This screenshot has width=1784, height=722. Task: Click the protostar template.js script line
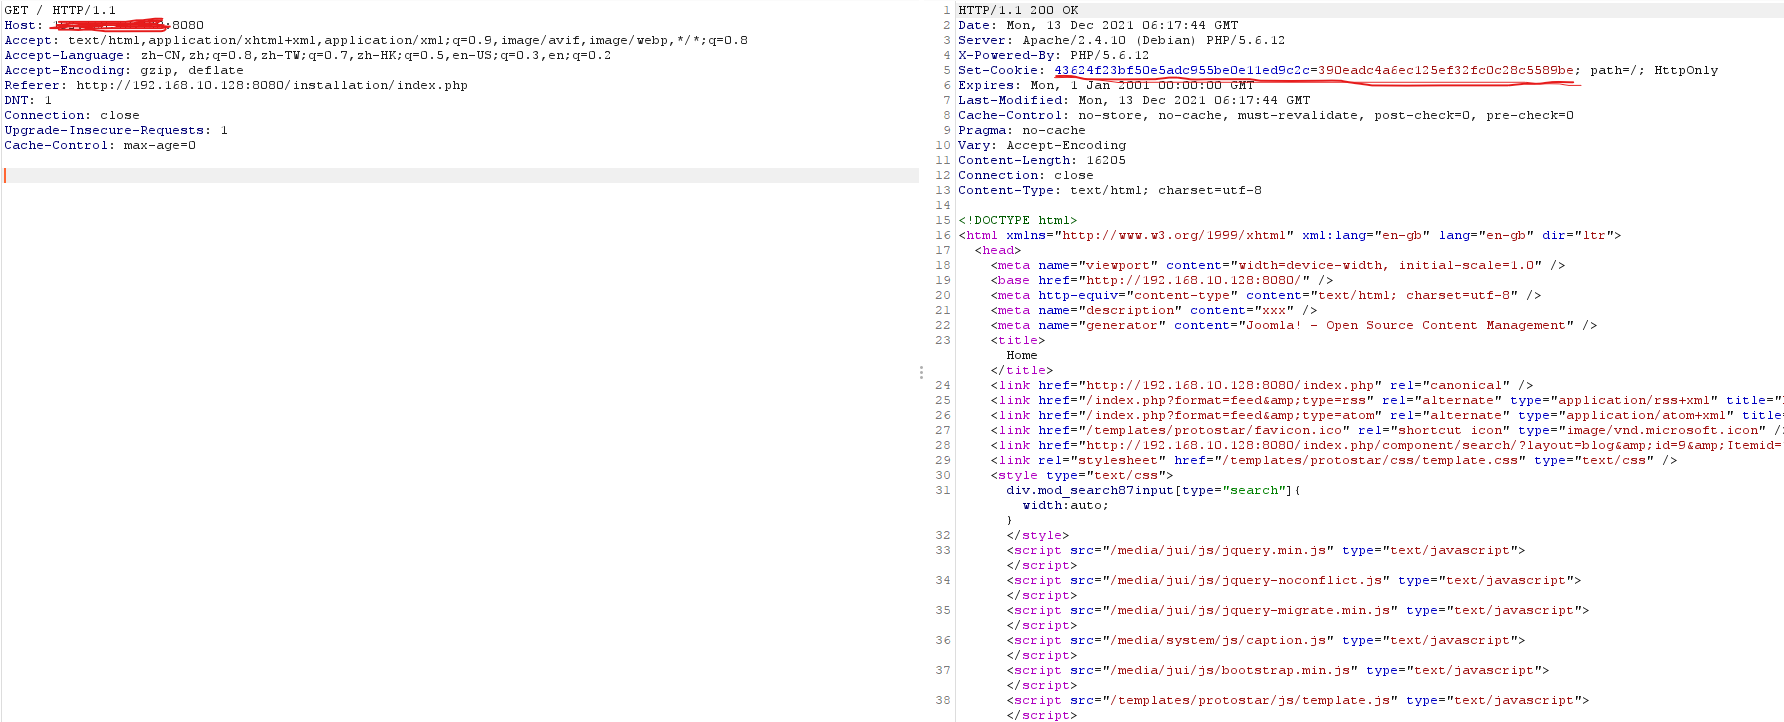[x=1298, y=700]
